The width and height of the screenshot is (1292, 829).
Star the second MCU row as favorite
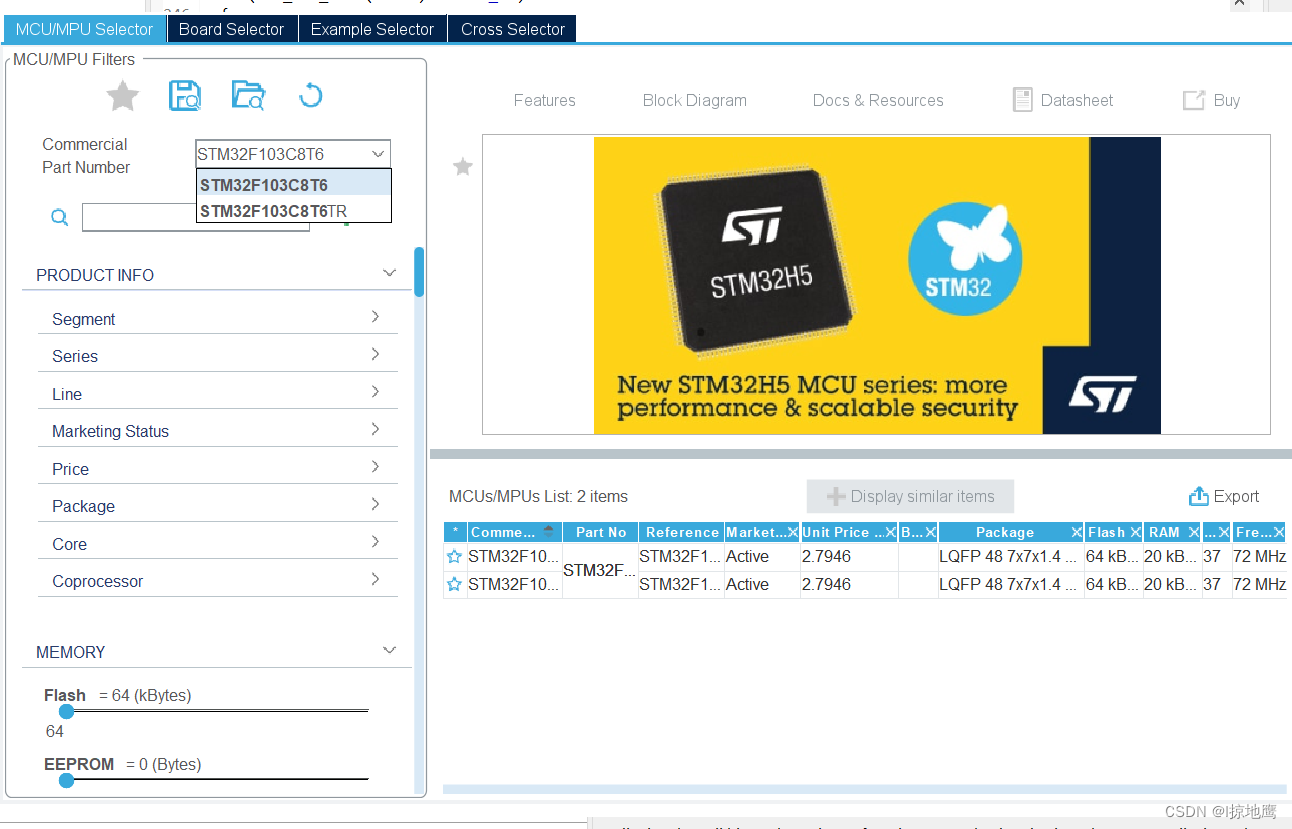point(454,585)
